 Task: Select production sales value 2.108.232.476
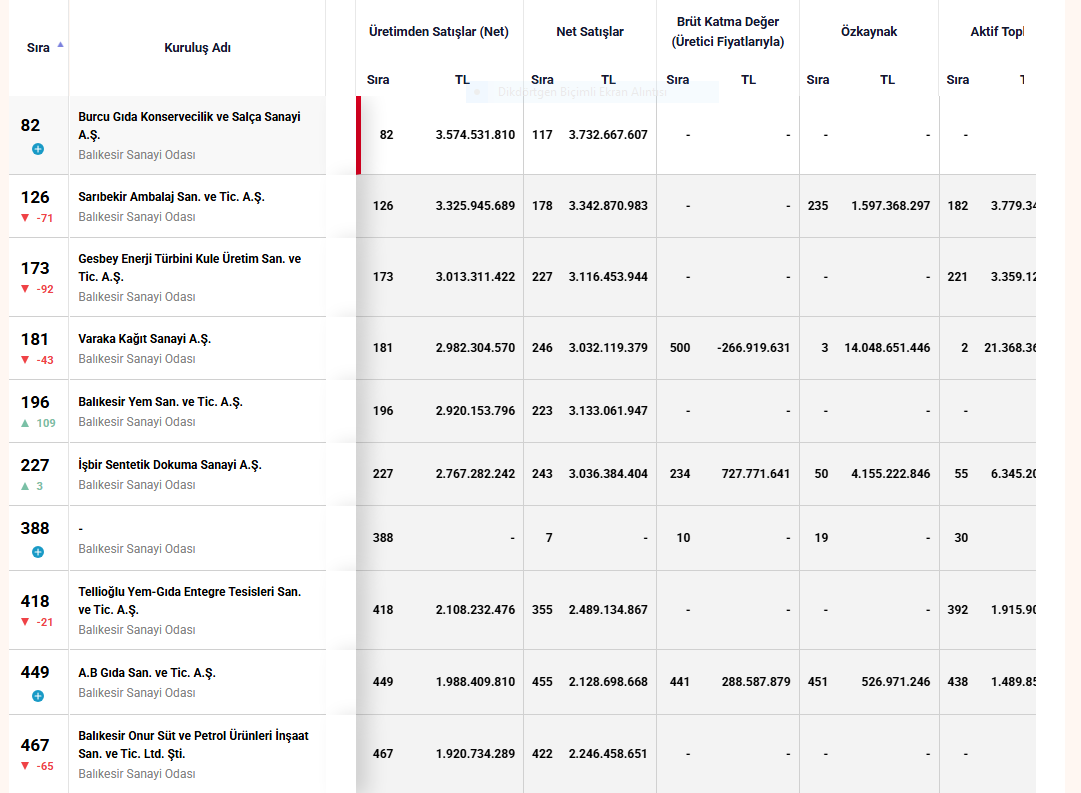click(x=475, y=610)
